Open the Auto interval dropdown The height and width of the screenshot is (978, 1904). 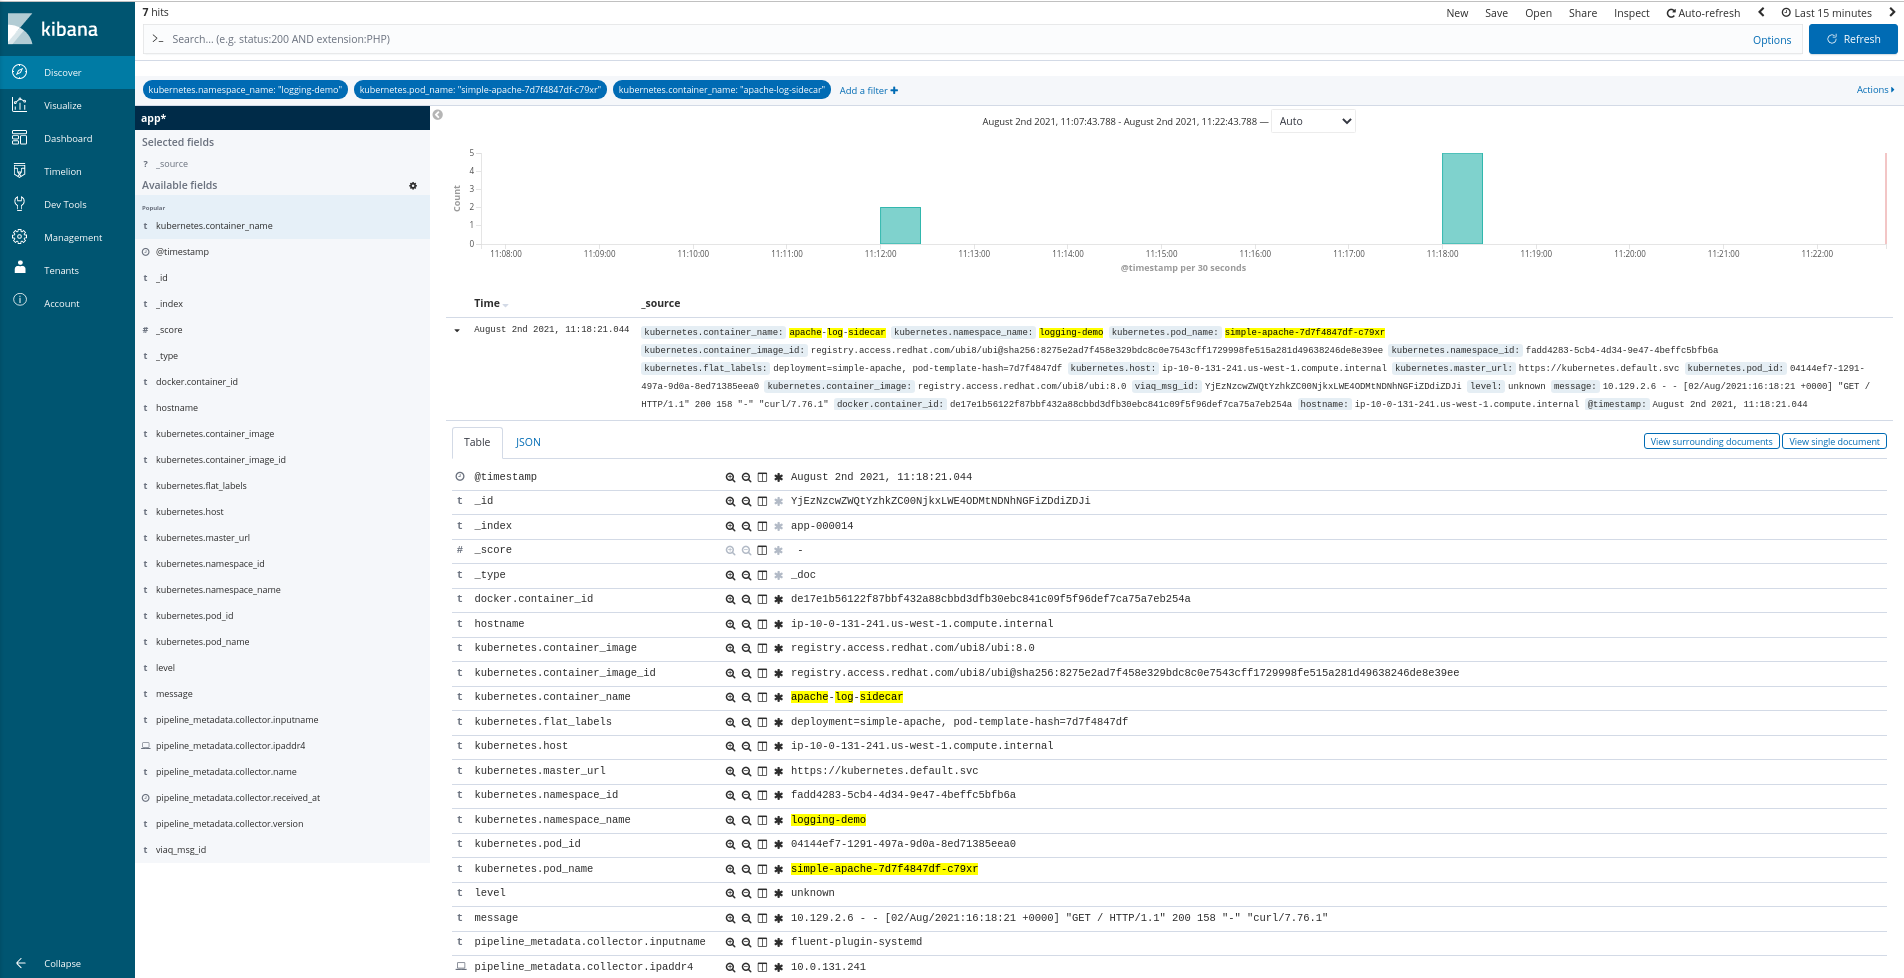click(1314, 121)
